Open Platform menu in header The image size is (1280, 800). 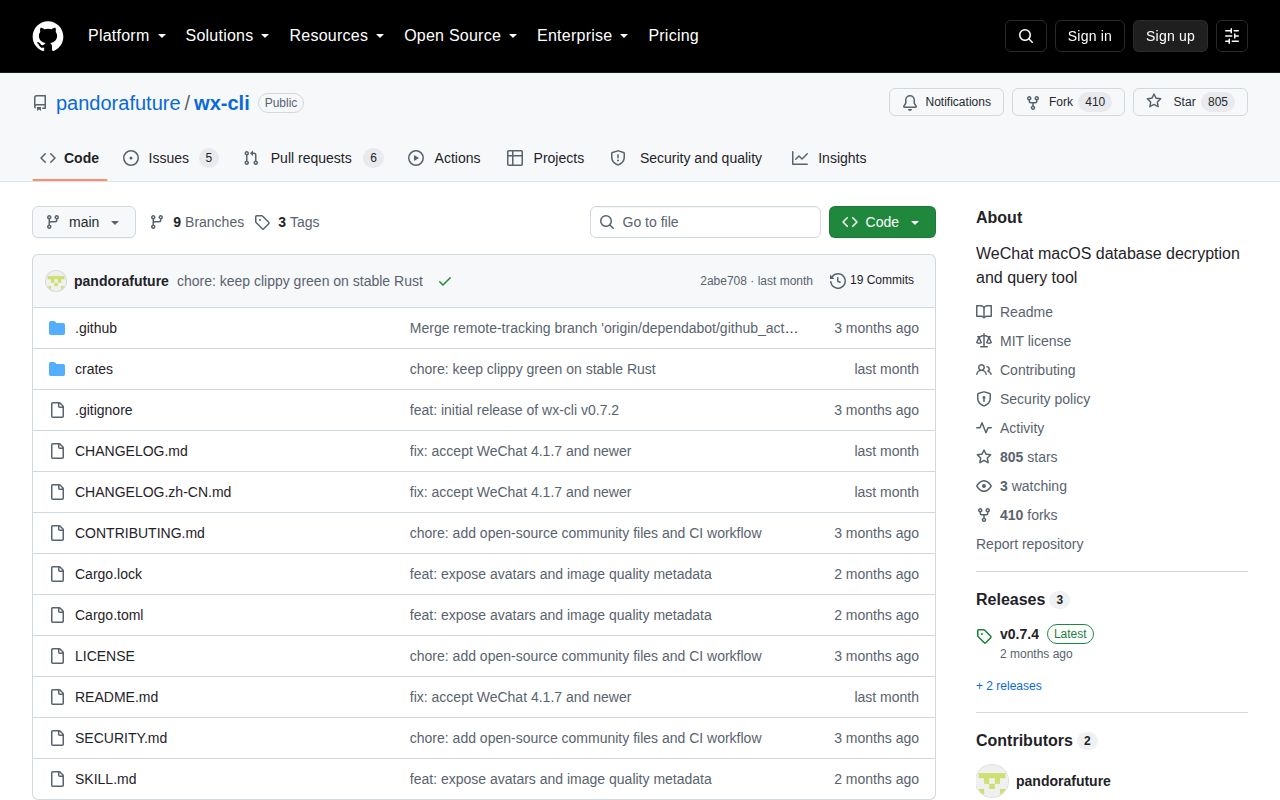(126, 36)
